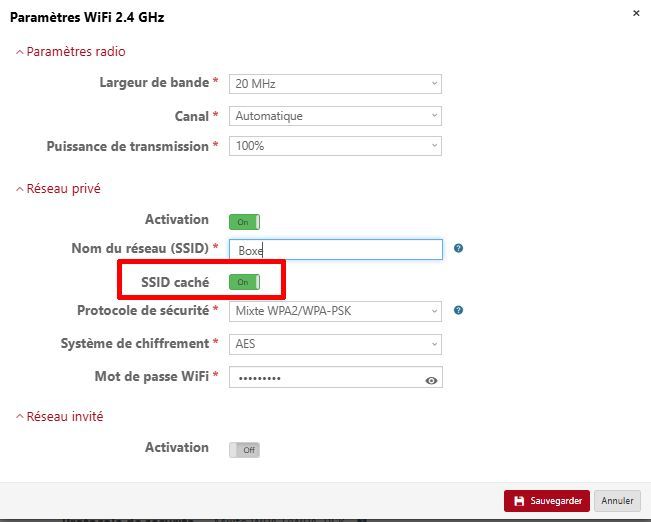Collapse the Réseau privé section
The height and width of the screenshot is (522, 651).
(x=58, y=189)
